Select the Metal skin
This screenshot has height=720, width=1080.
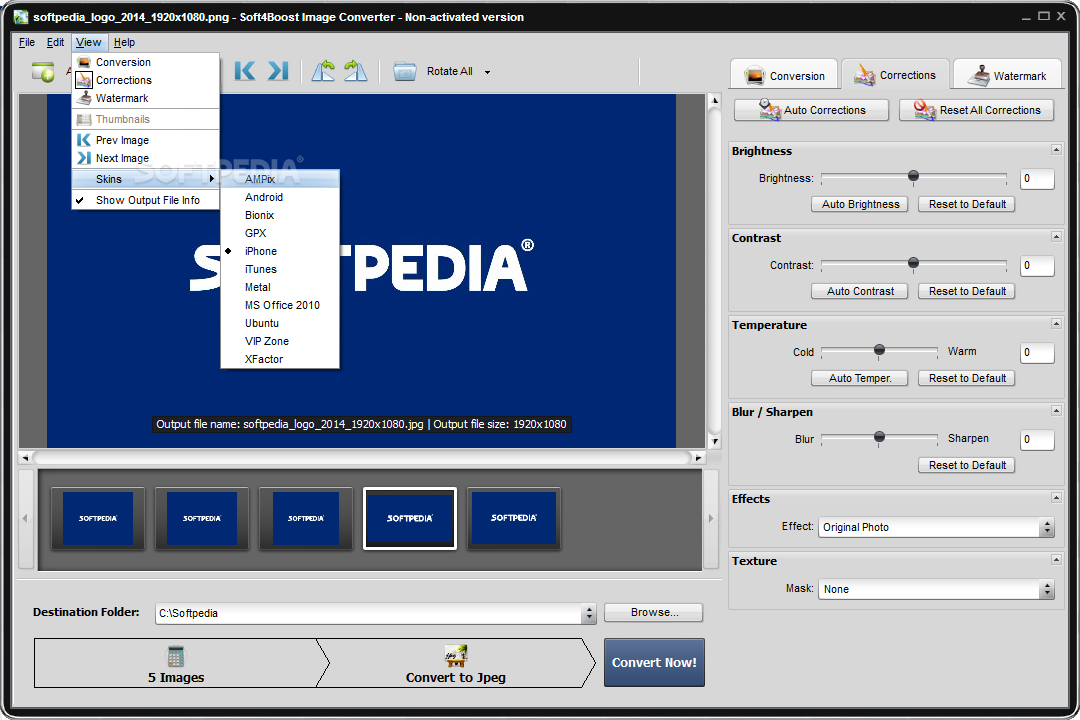point(280,287)
